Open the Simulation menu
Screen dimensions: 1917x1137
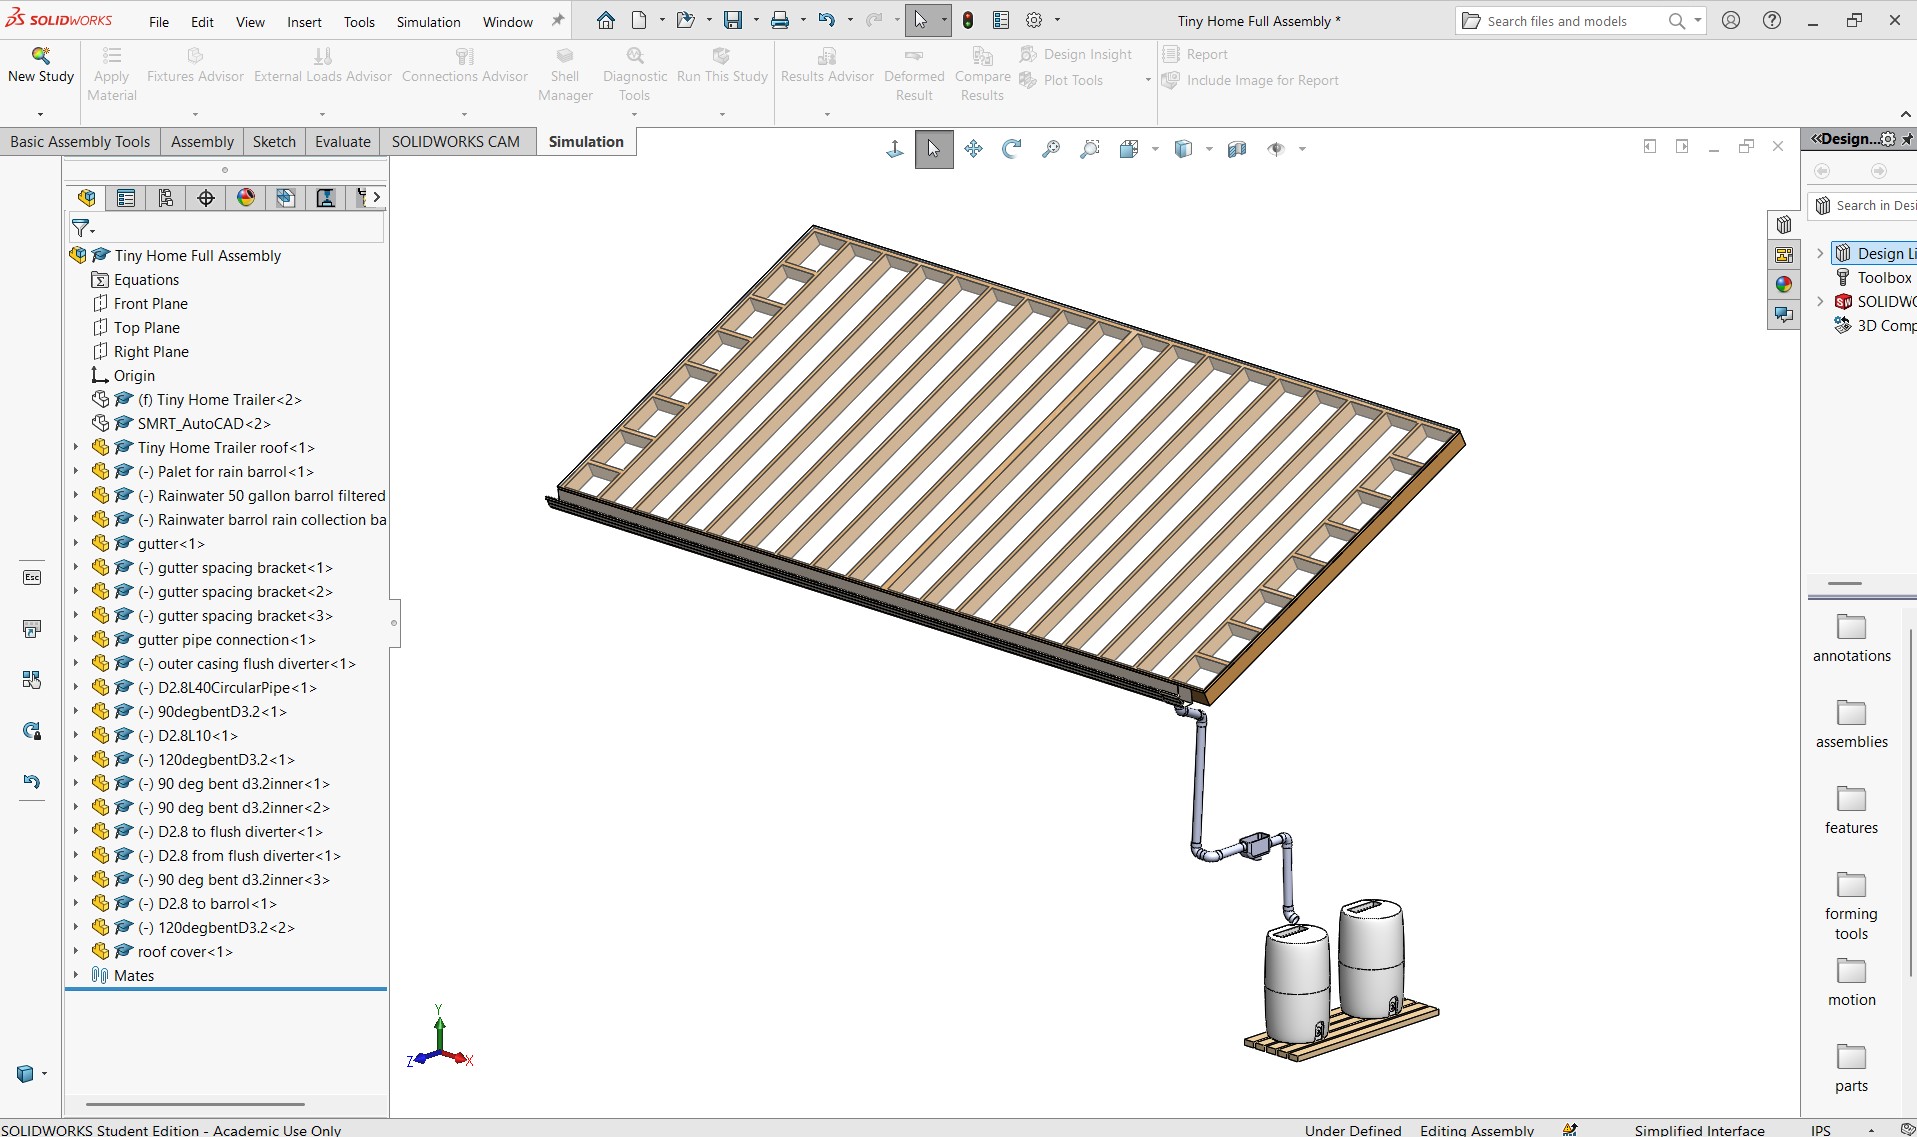[428, 22]
